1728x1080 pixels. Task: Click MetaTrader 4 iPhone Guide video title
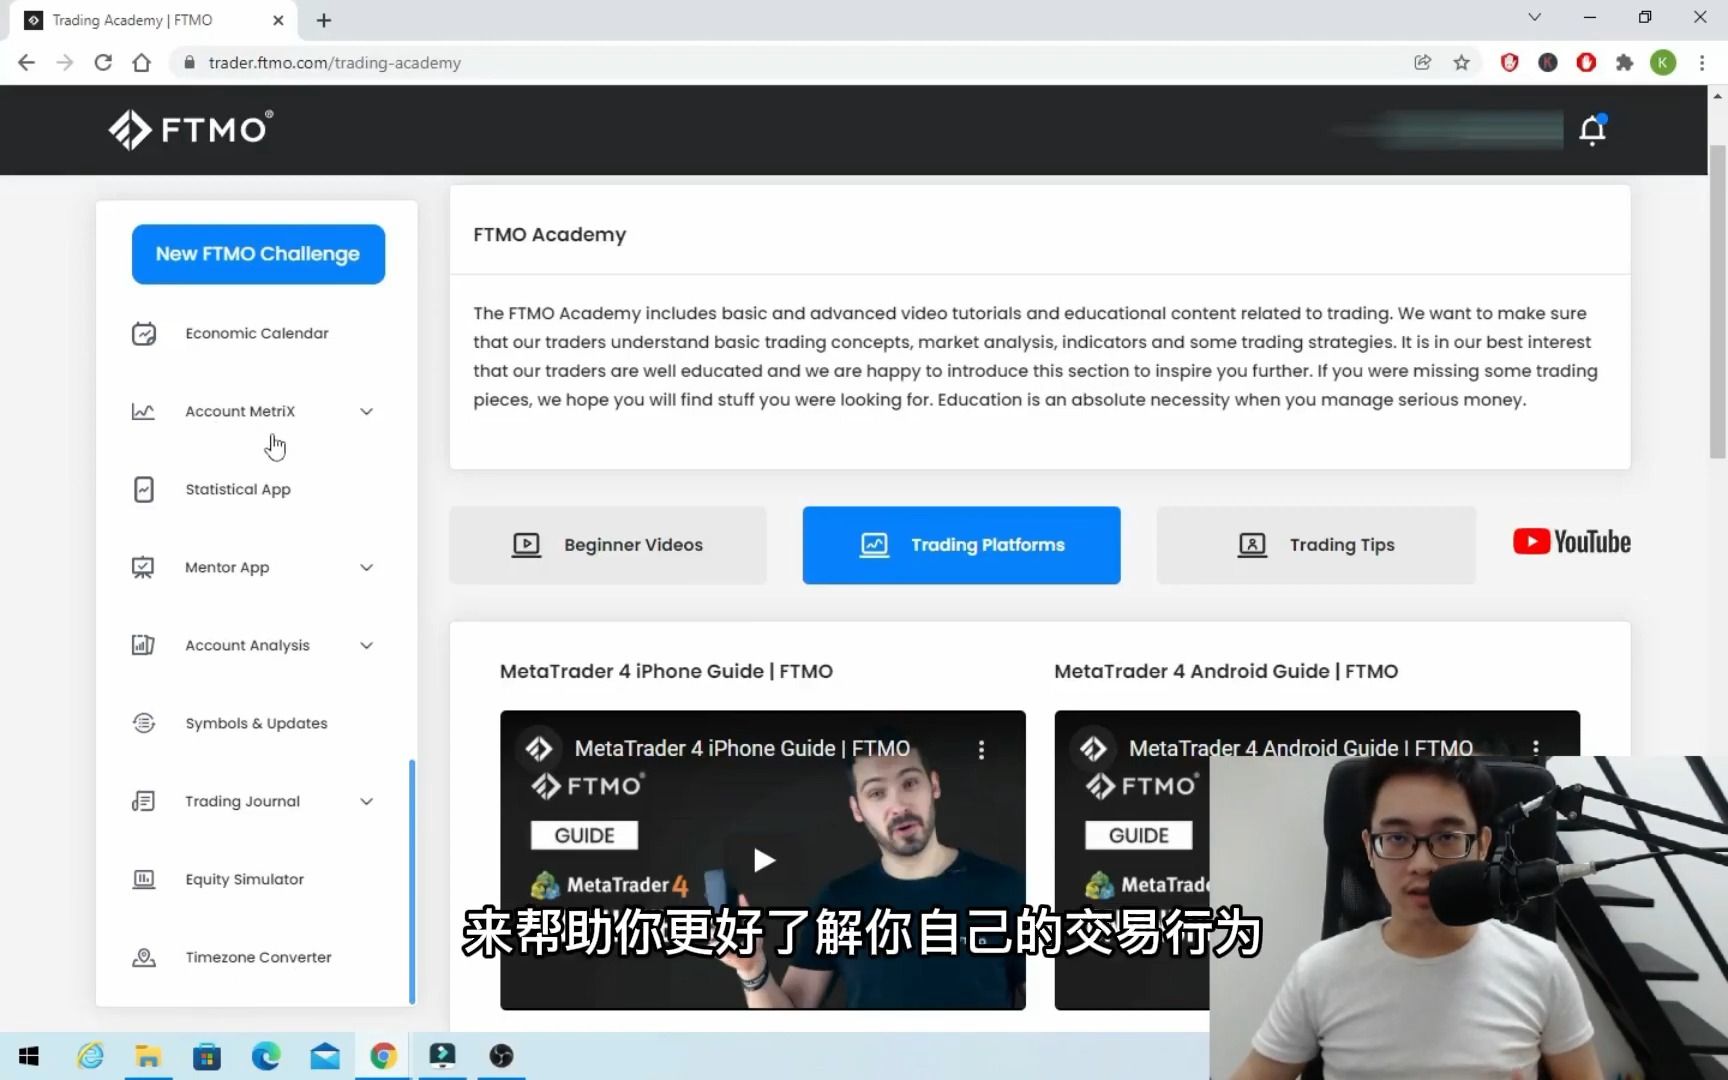[742, 749]
